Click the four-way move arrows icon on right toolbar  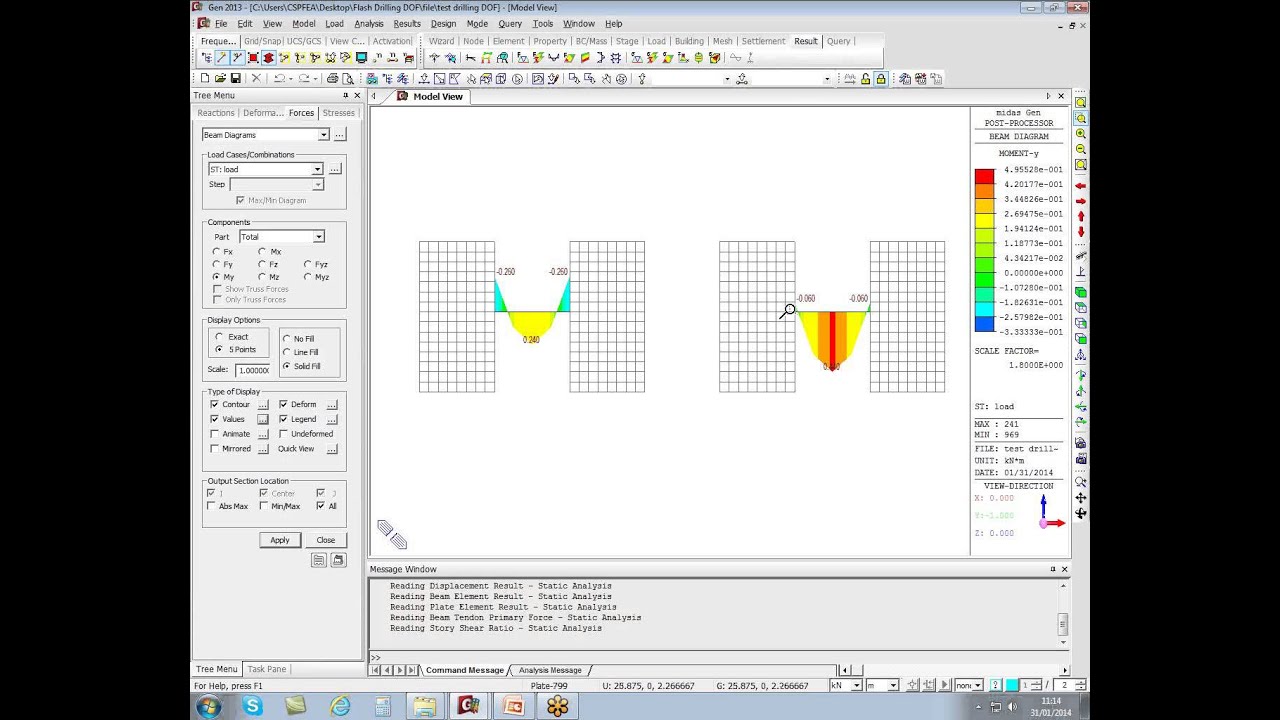click(x=1081, y=497)
